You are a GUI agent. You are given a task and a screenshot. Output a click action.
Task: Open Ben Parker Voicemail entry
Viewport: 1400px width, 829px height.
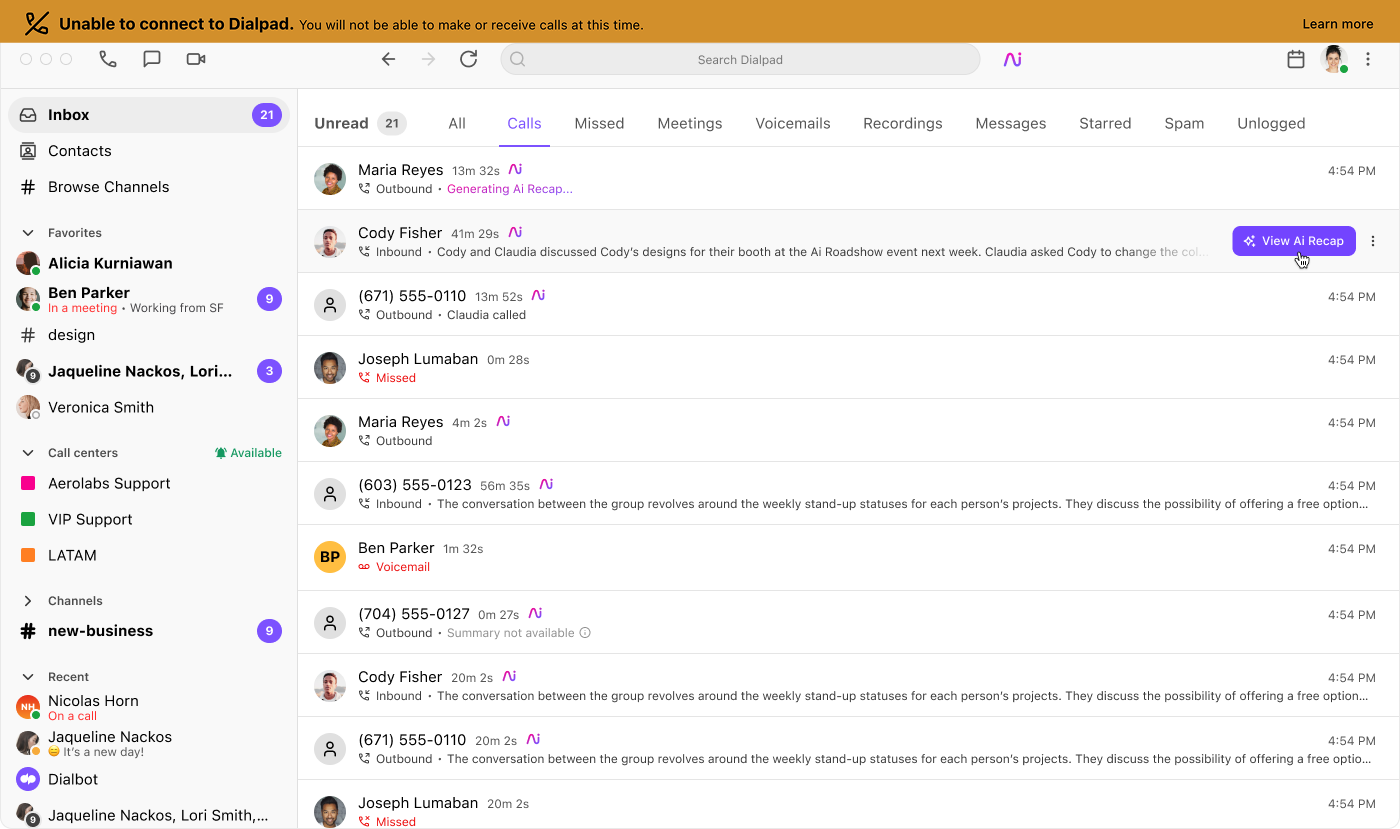[848, 557]
